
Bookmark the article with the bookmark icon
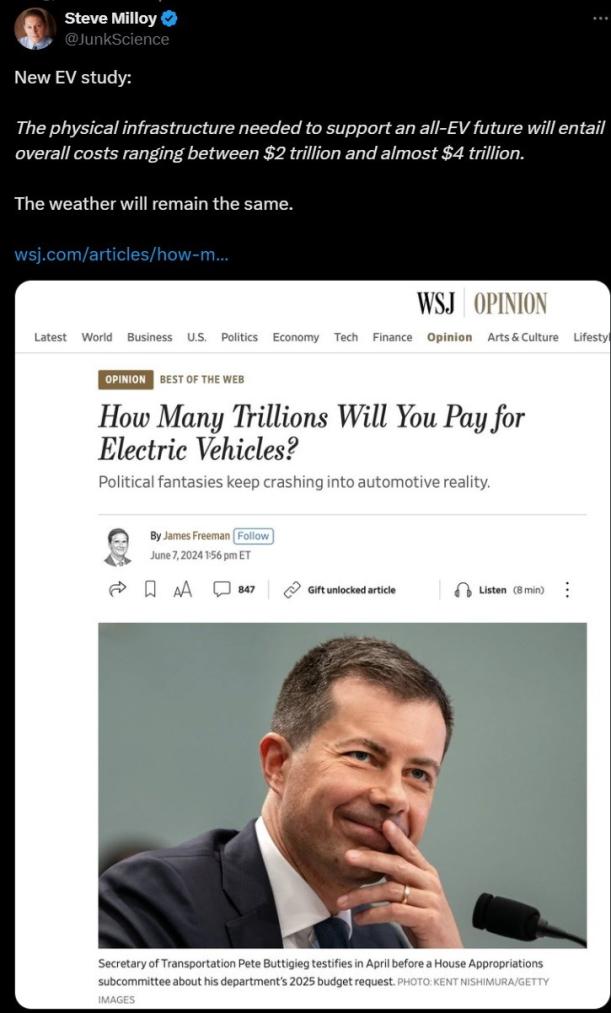(150, 589)
